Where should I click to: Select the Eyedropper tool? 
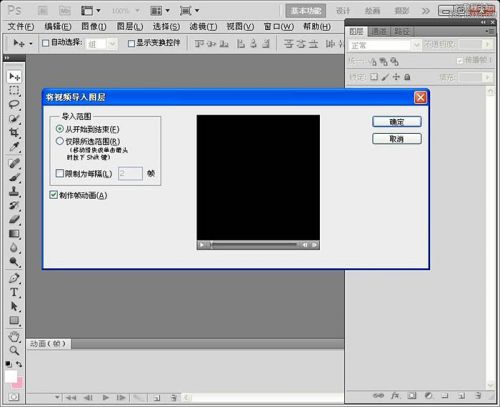coord(14,147)
